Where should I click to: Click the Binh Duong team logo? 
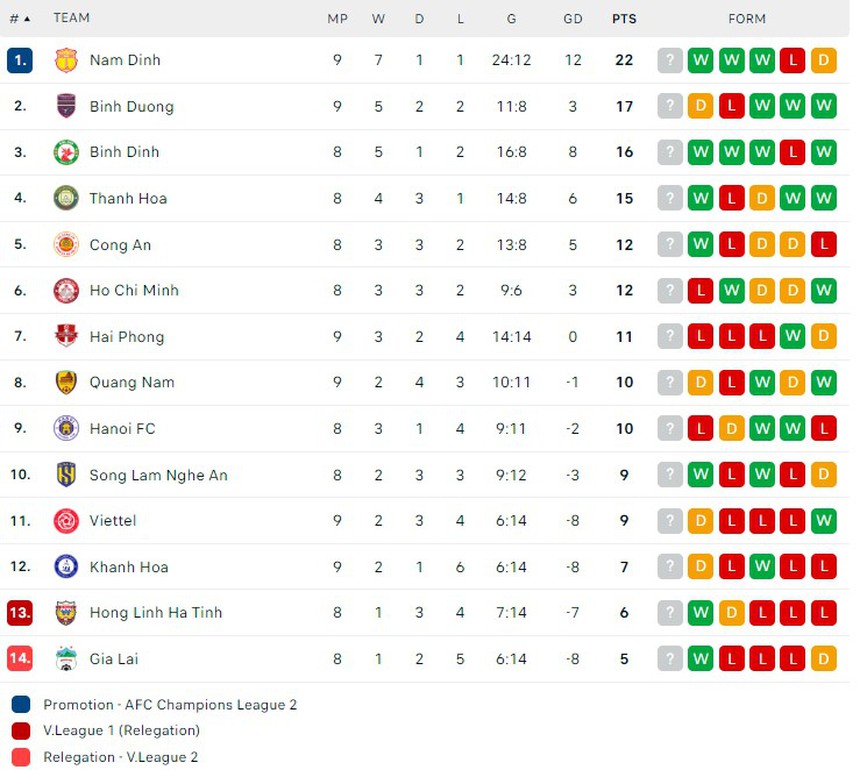[x=66, y=106]
